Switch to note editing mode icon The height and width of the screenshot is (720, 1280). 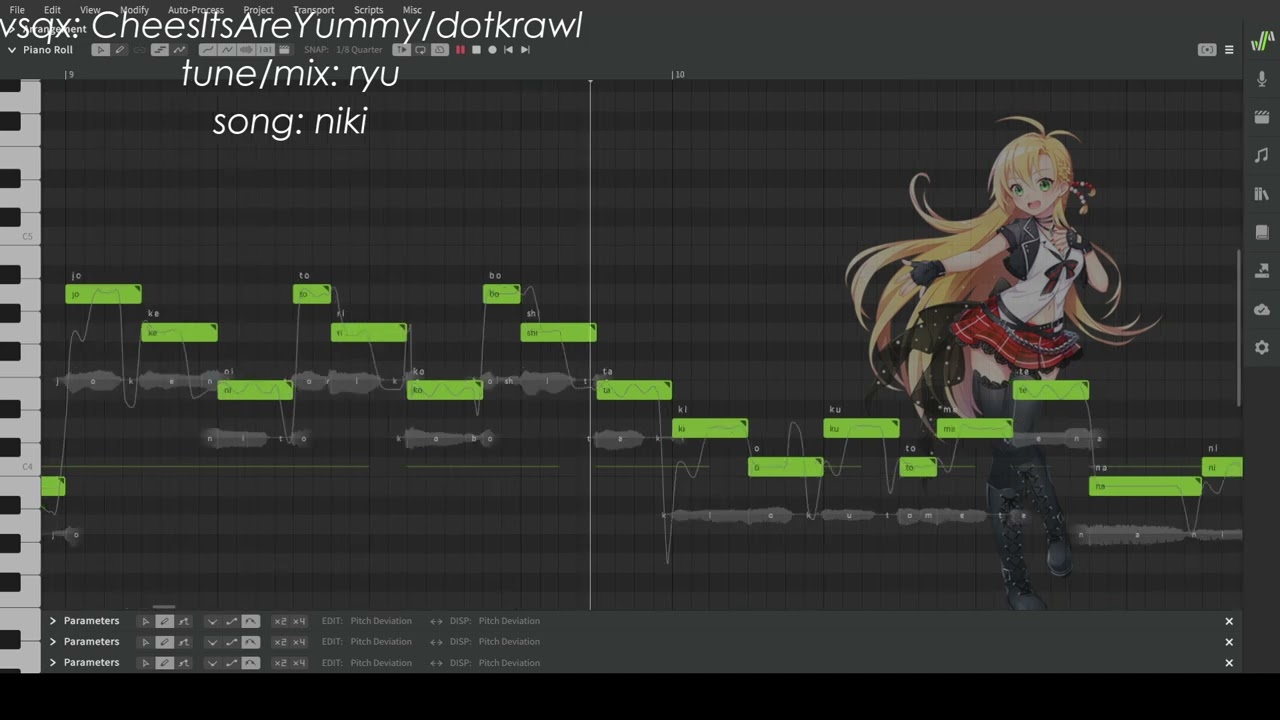[x=159, y=50]
